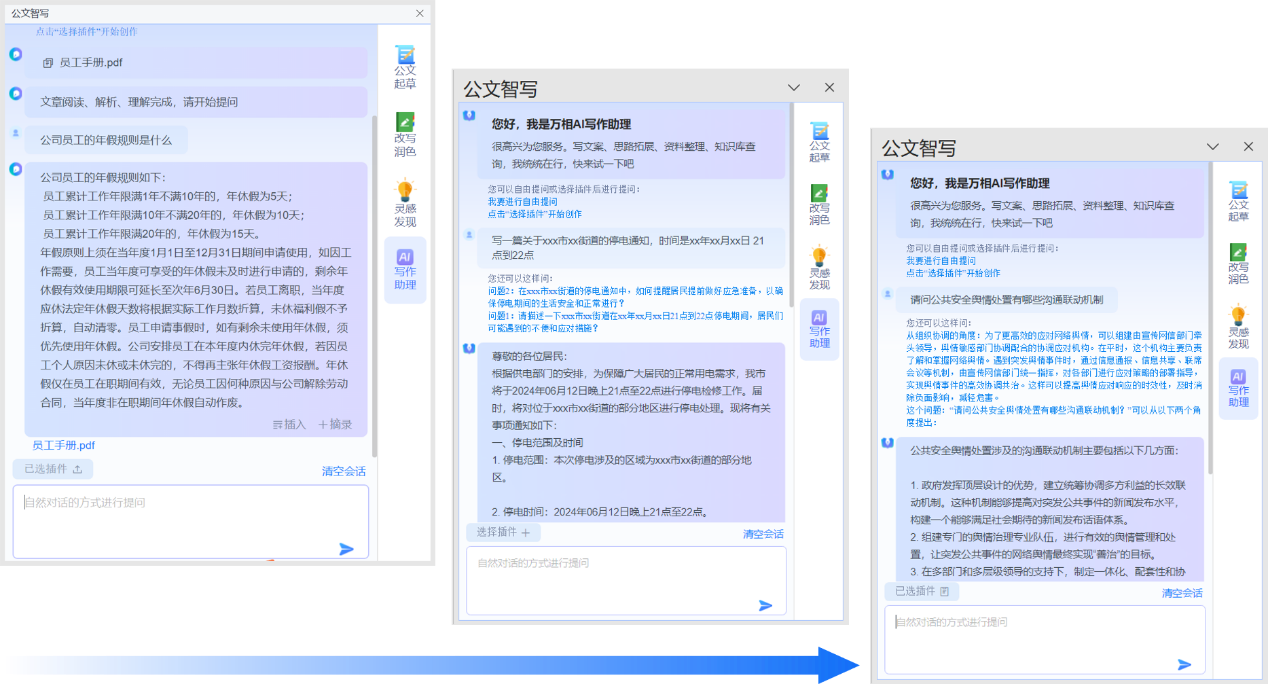Close the 公文智写 window with 员工手册 chat
This screenshot has width=1268, height=684.
tap(420, 13)
